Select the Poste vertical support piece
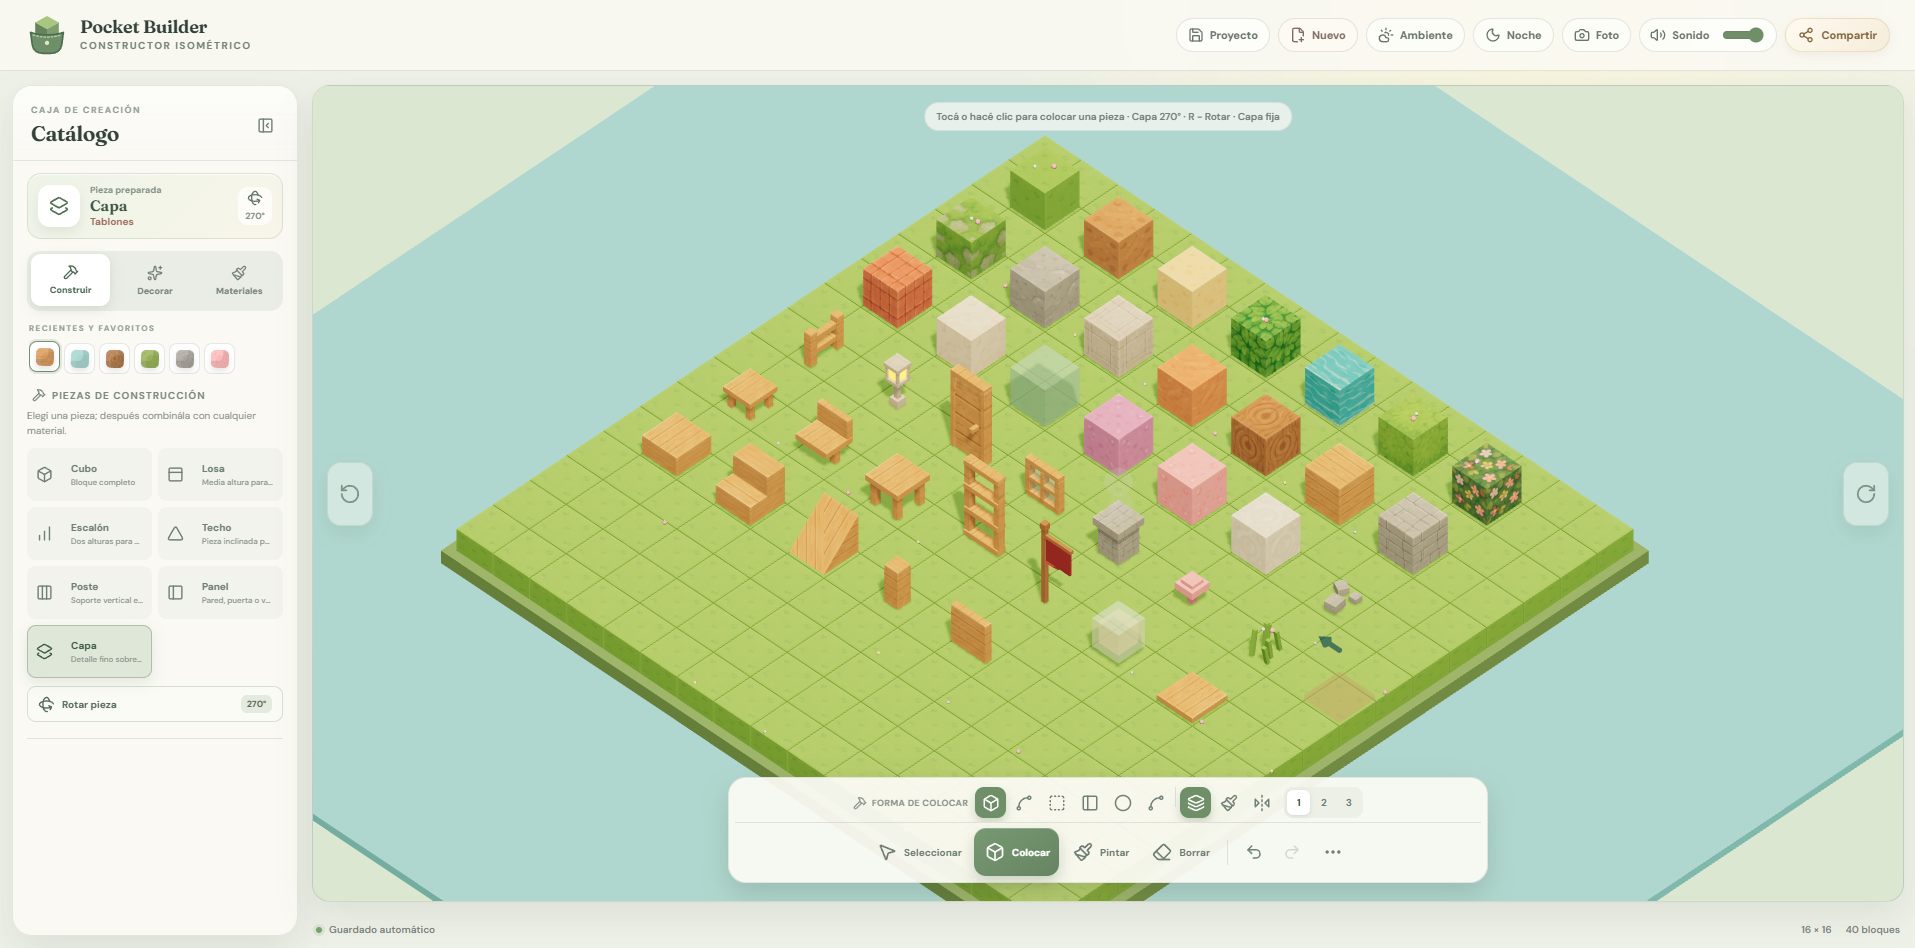 90,593
